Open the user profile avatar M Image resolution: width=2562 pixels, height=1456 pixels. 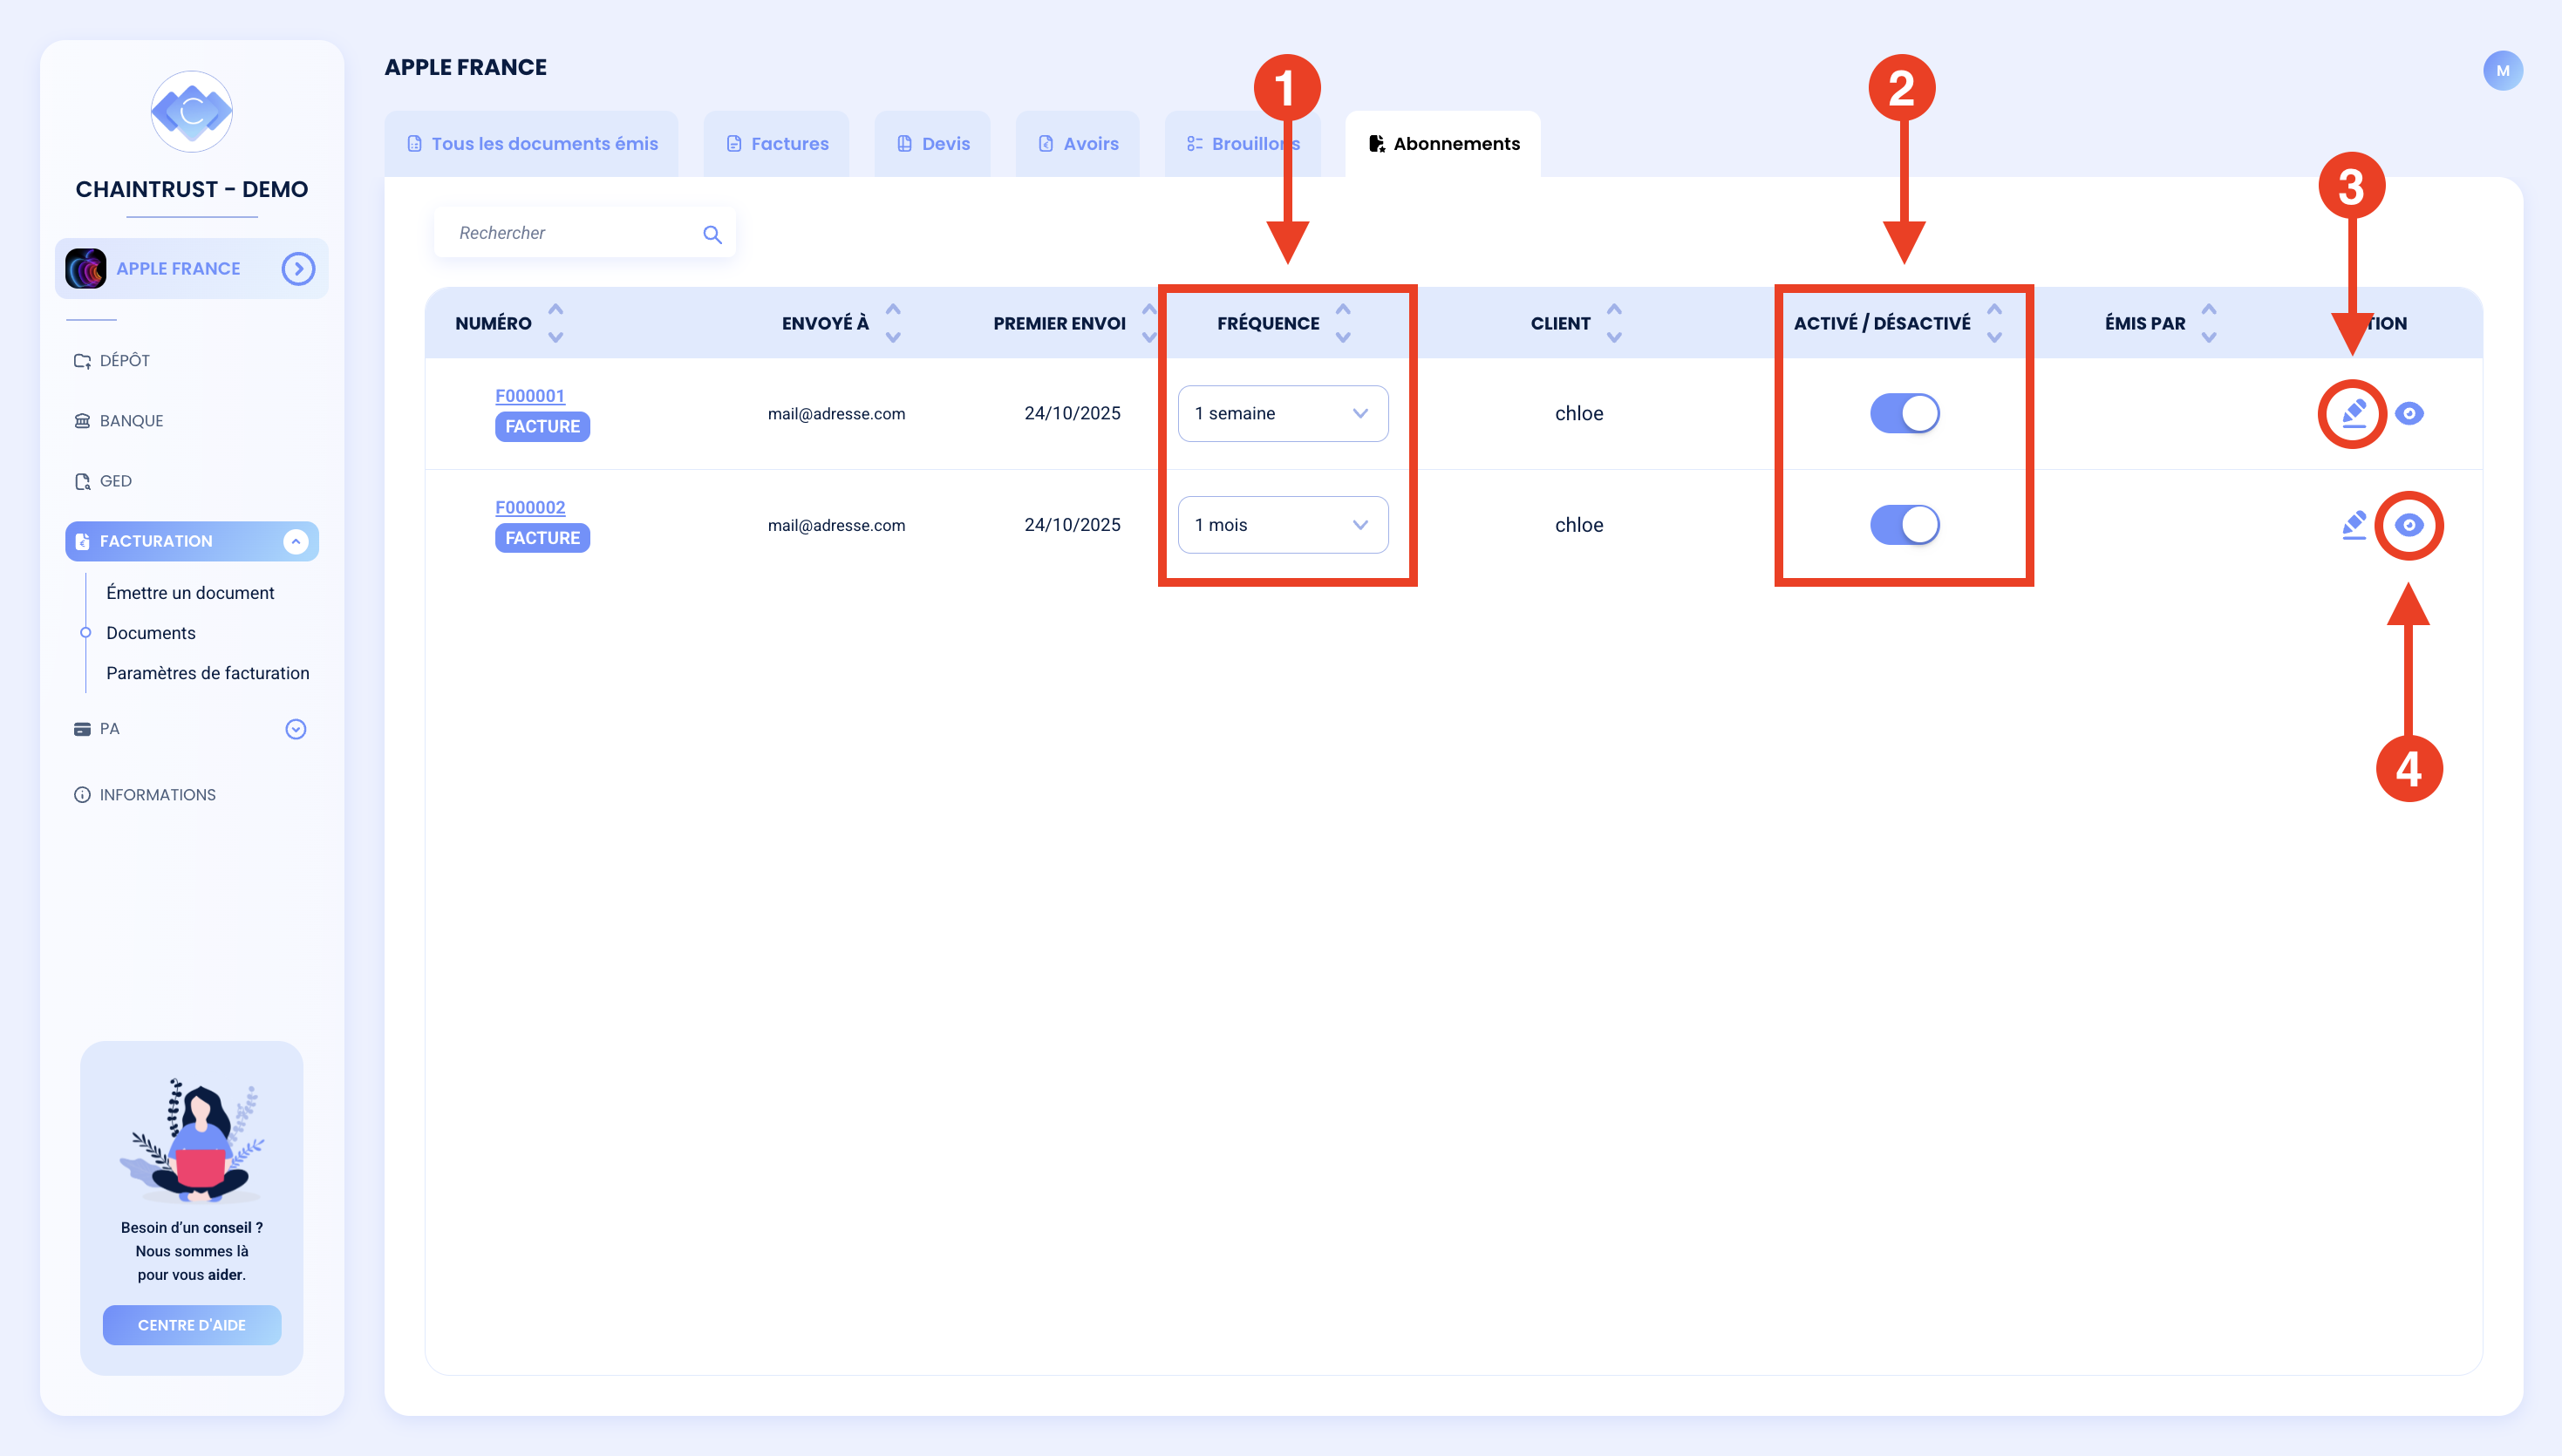click(x=2502, y=70)
